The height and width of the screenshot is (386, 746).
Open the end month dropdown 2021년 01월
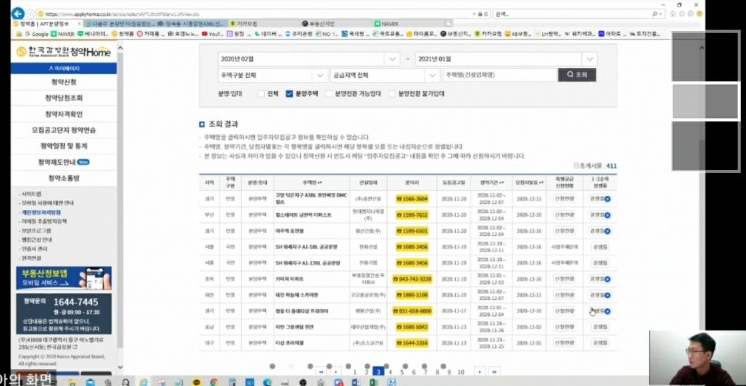click(x=506, y=59)
